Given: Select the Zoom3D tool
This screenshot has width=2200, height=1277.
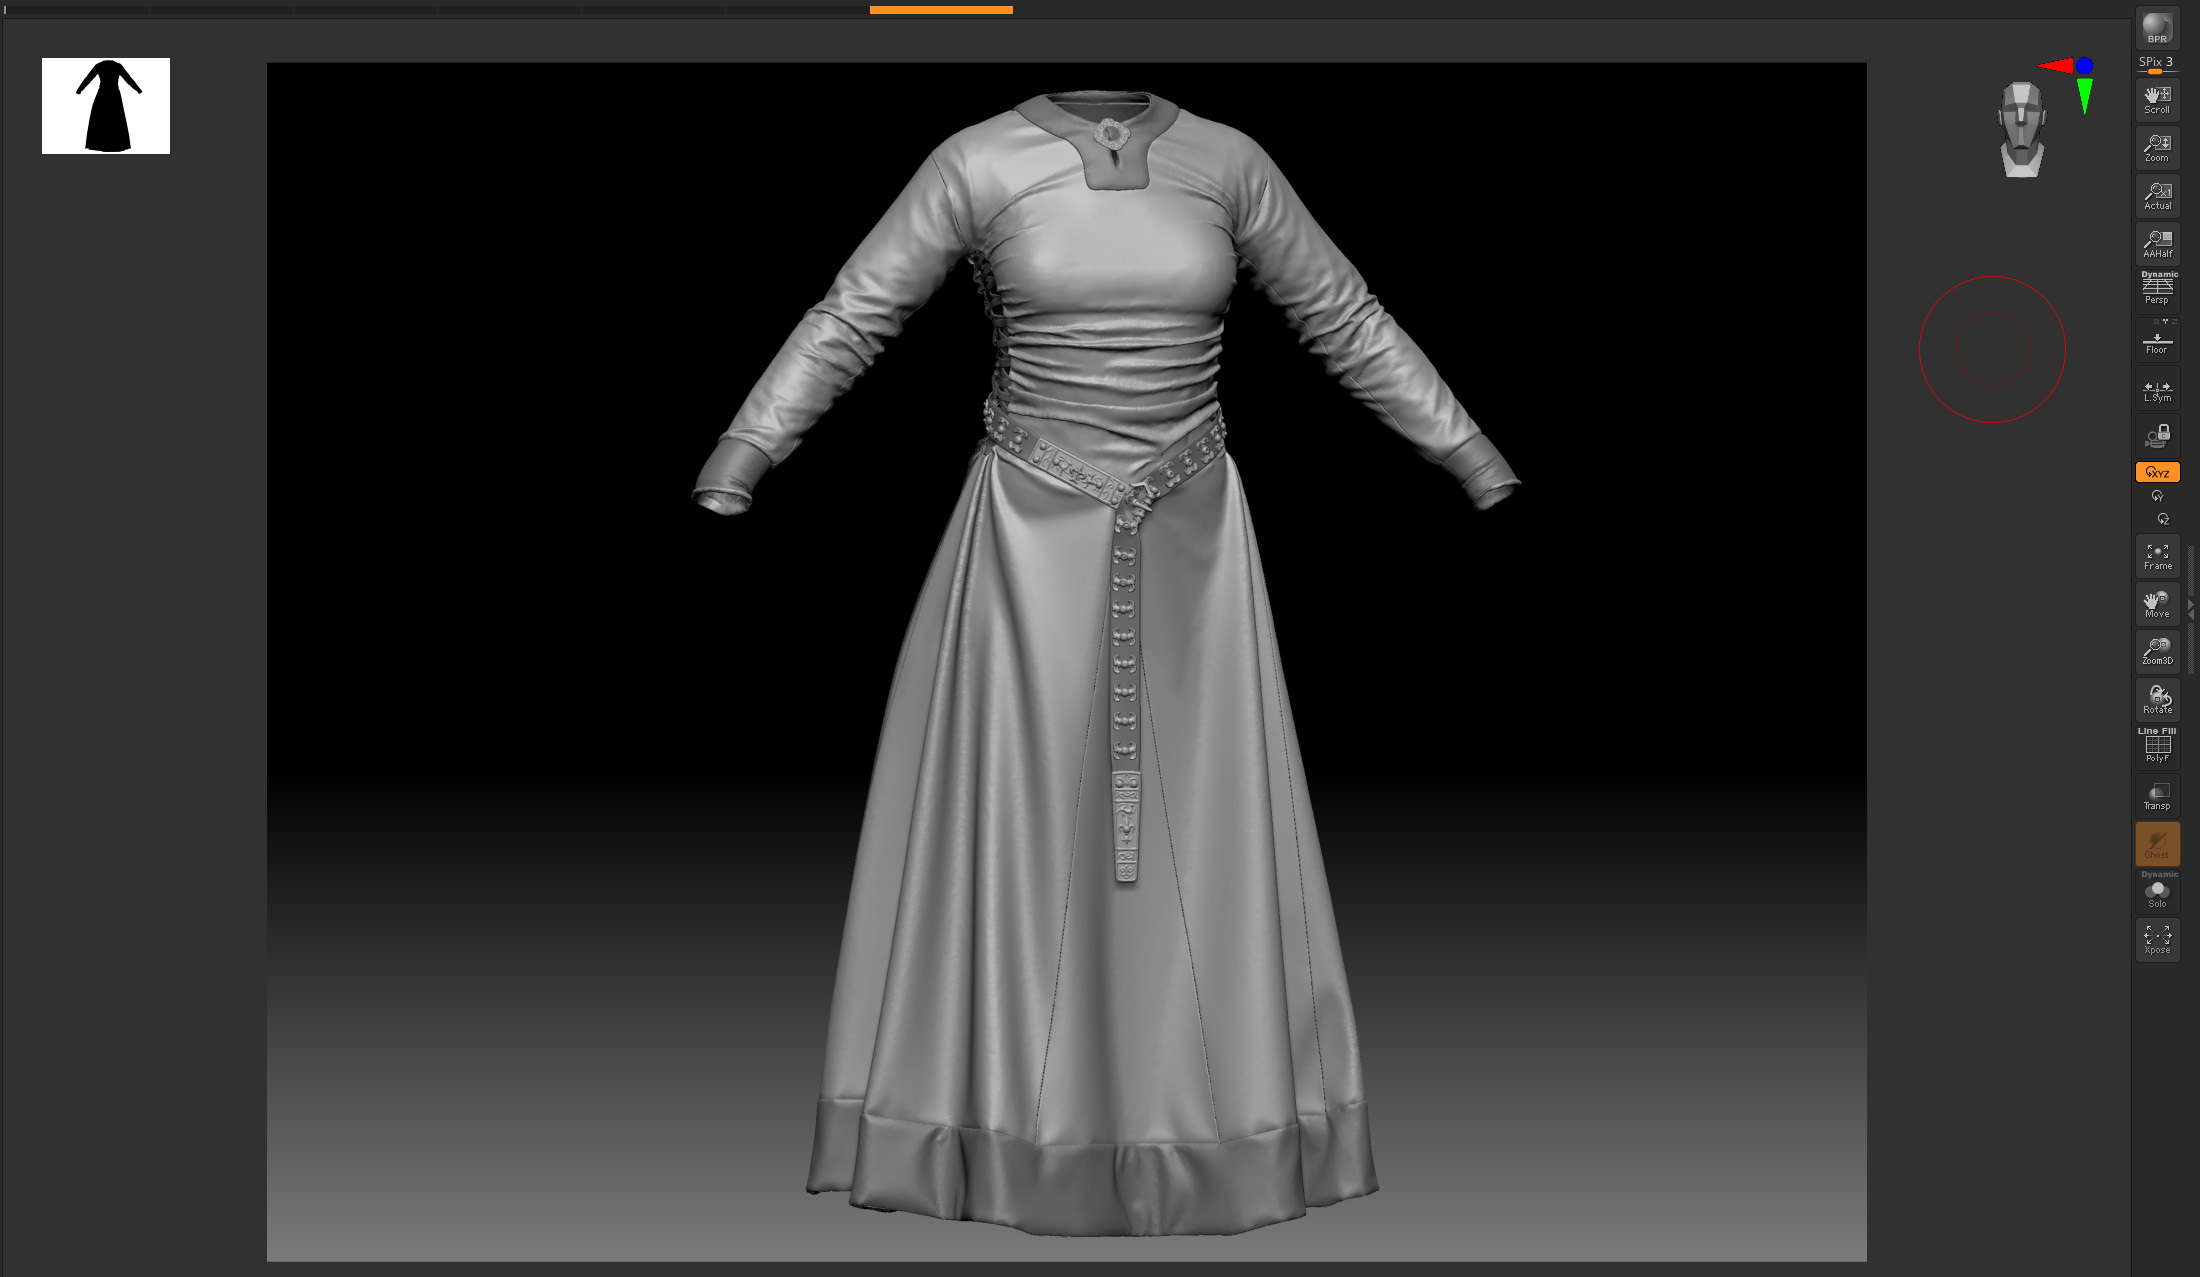Looking at the screenshot, I should [2157, 652].
